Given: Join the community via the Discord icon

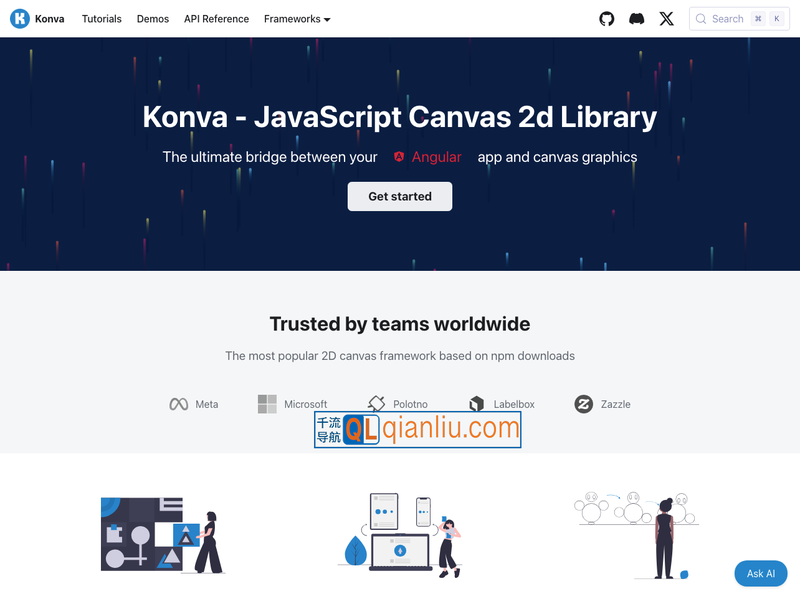Looking at the screenshot, I should (x=637, y=18).
